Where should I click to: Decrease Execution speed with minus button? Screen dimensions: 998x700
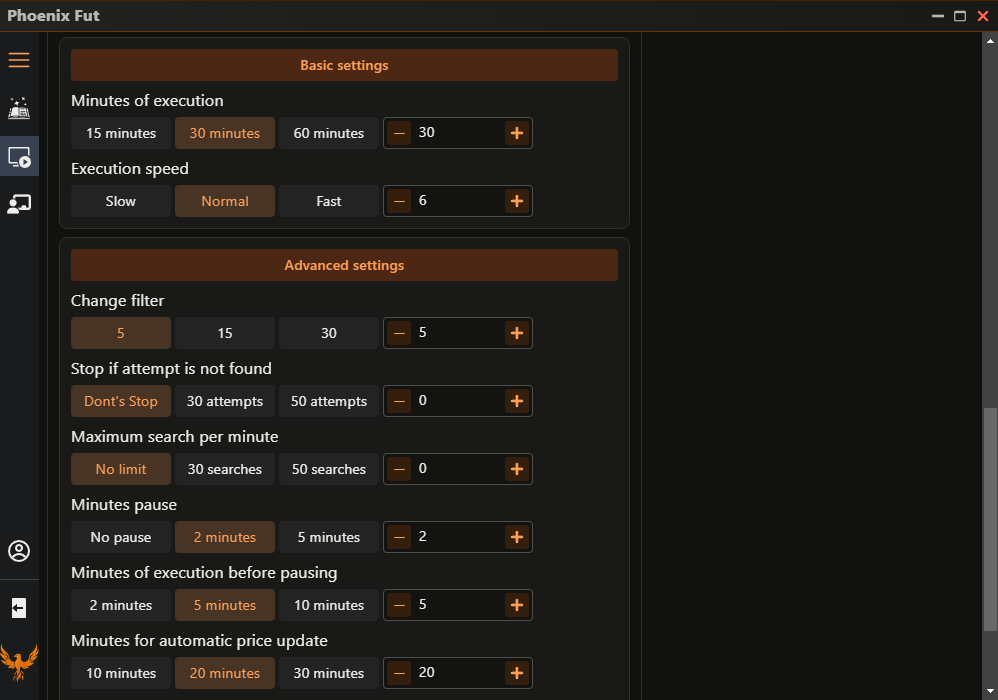[x=399, y=201]
